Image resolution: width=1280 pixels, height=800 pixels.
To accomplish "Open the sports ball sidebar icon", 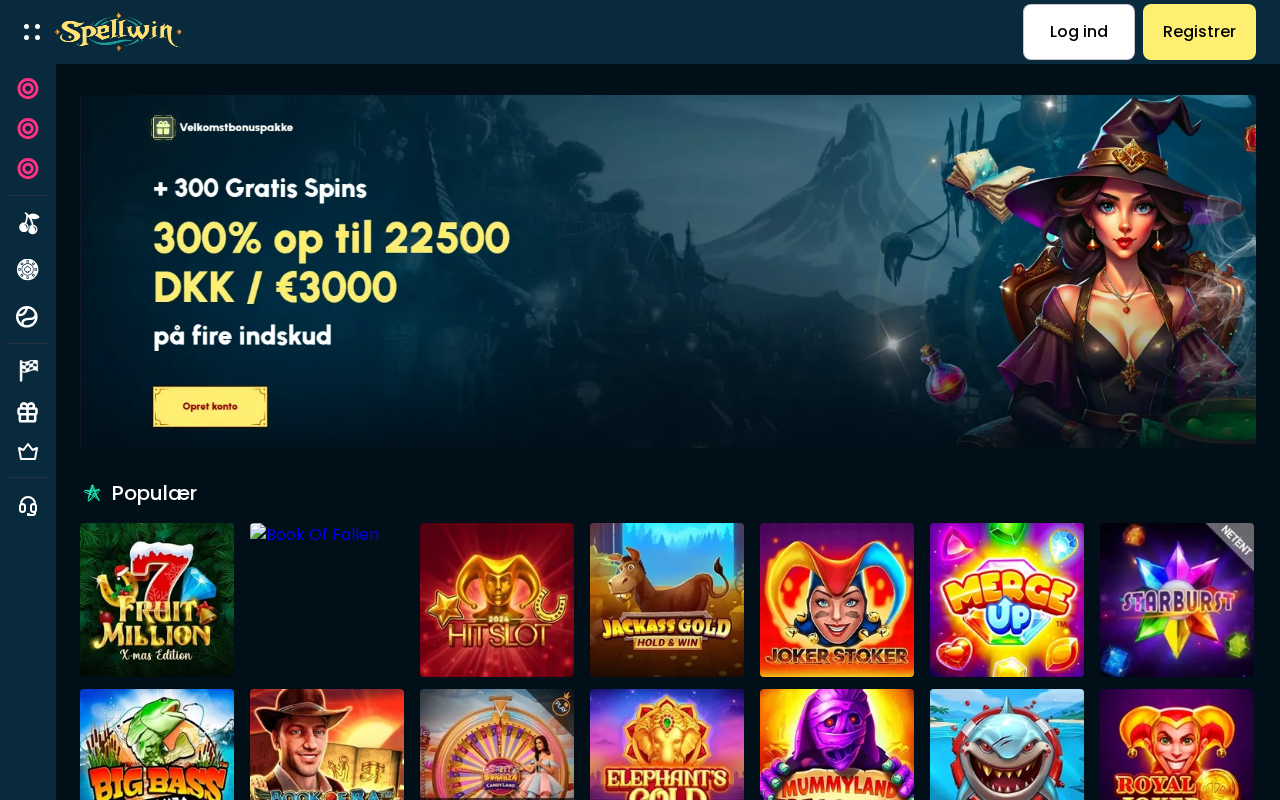I will [28, 317].
